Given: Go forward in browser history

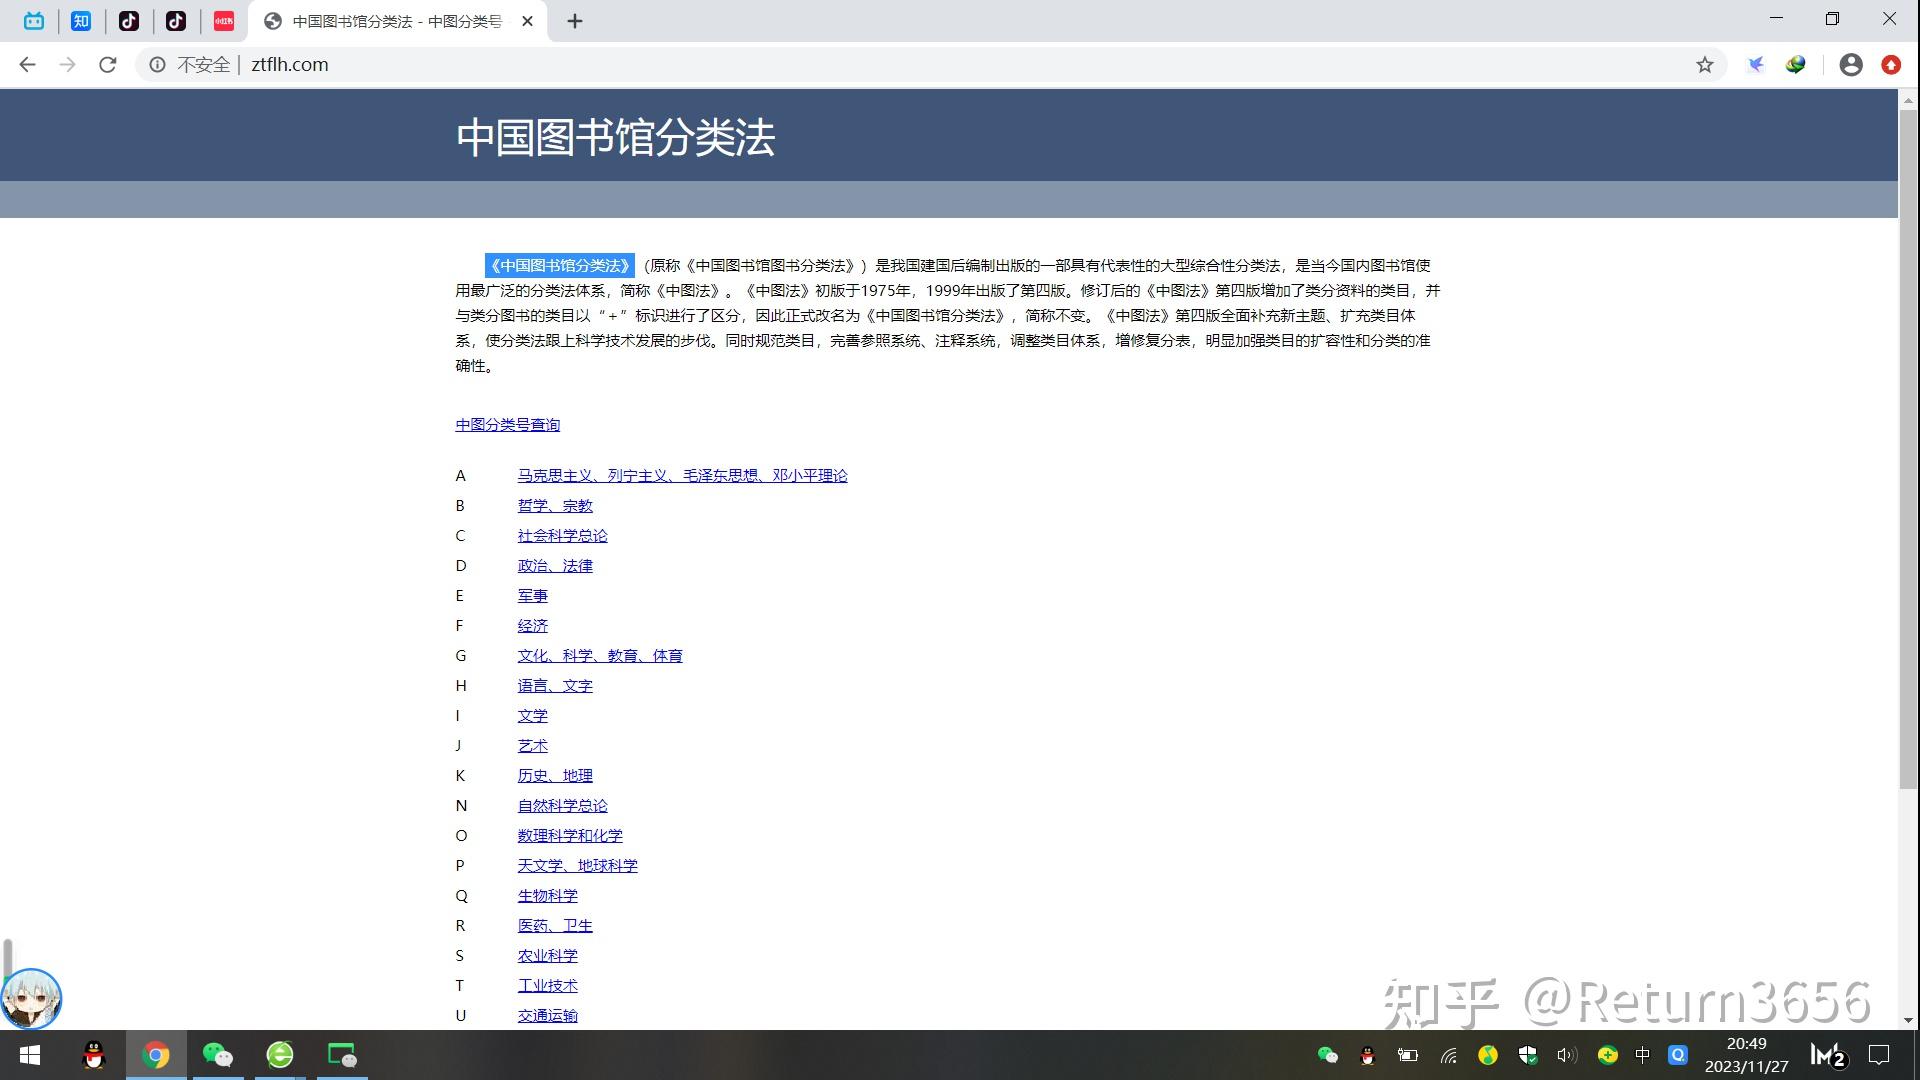Looking at the screenshot, I should [67, 64].
